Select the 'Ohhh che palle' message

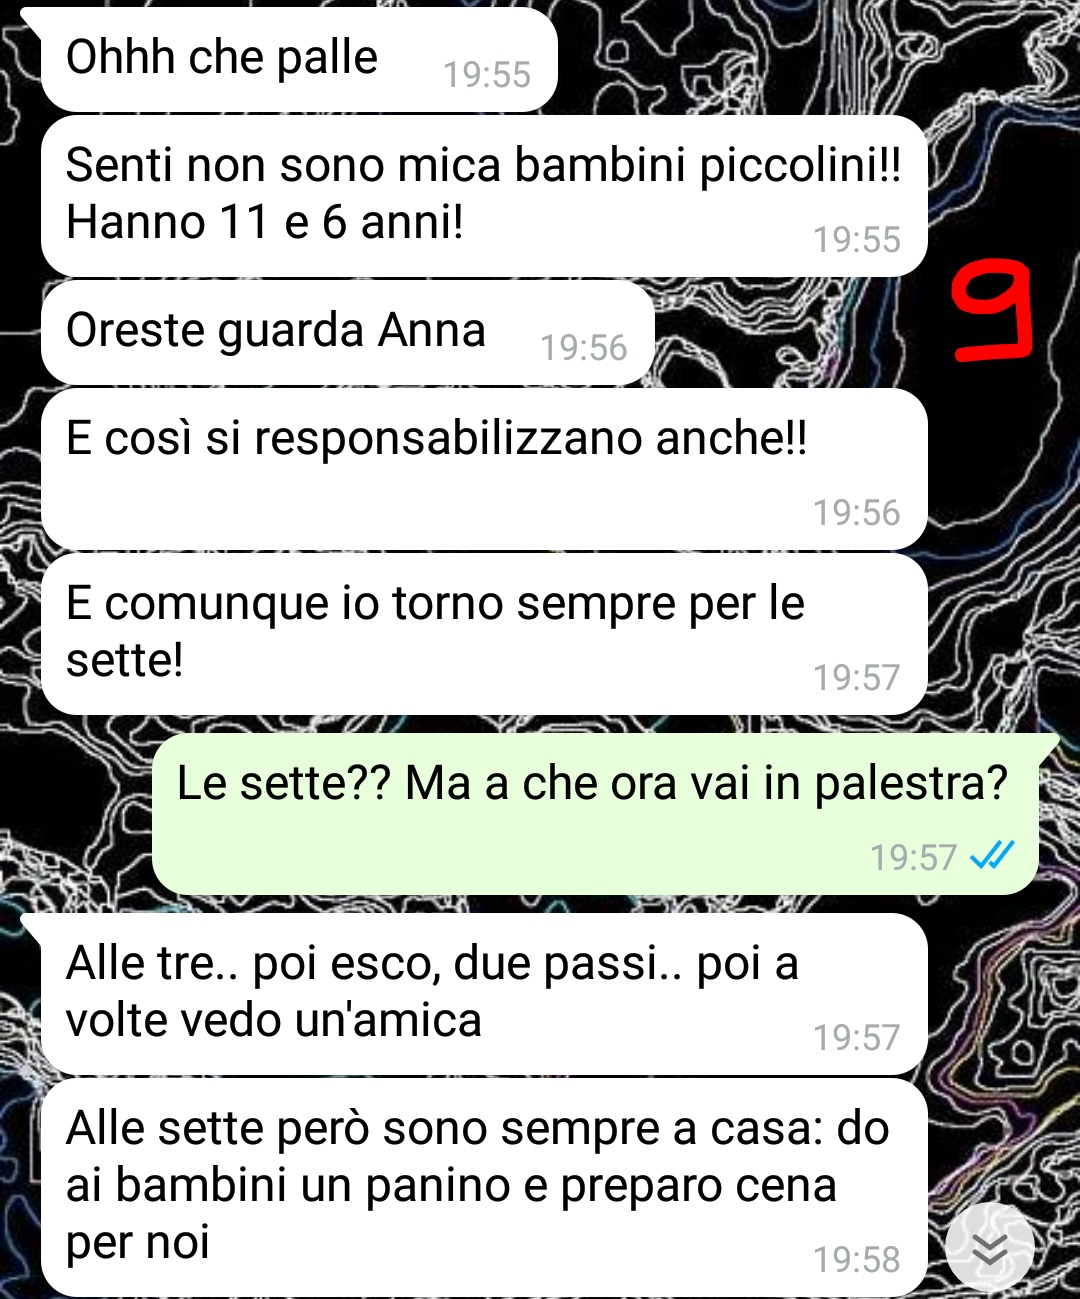point(299,59)
